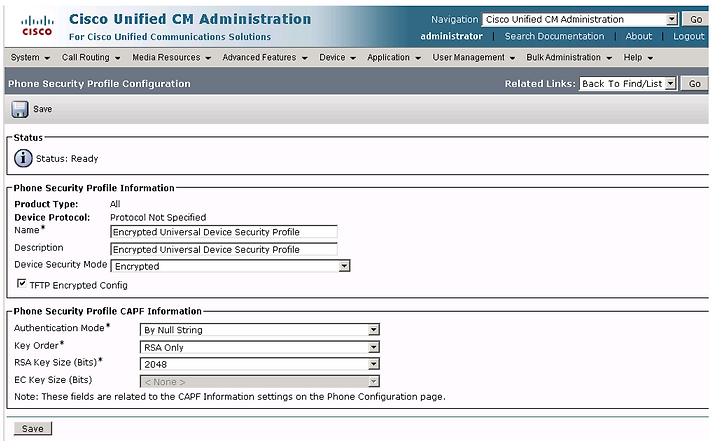Toggle the TFTP Encrypted Config checkbox
This screenshot has width=720, height=441.
[21, 283]
